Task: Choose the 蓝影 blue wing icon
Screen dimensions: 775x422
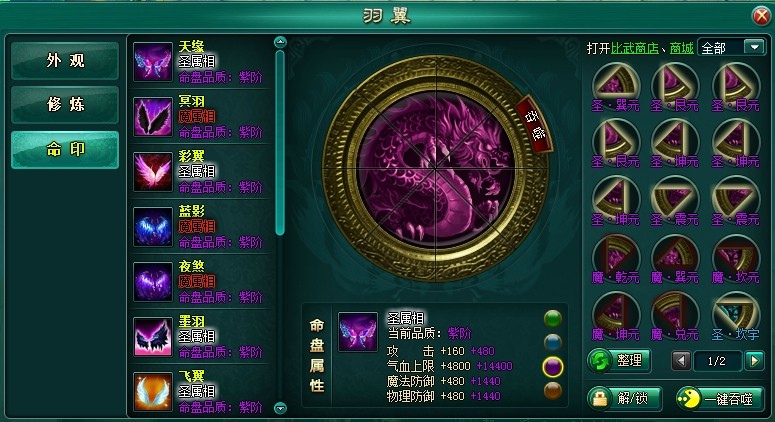Action: (x=153, y=227)
